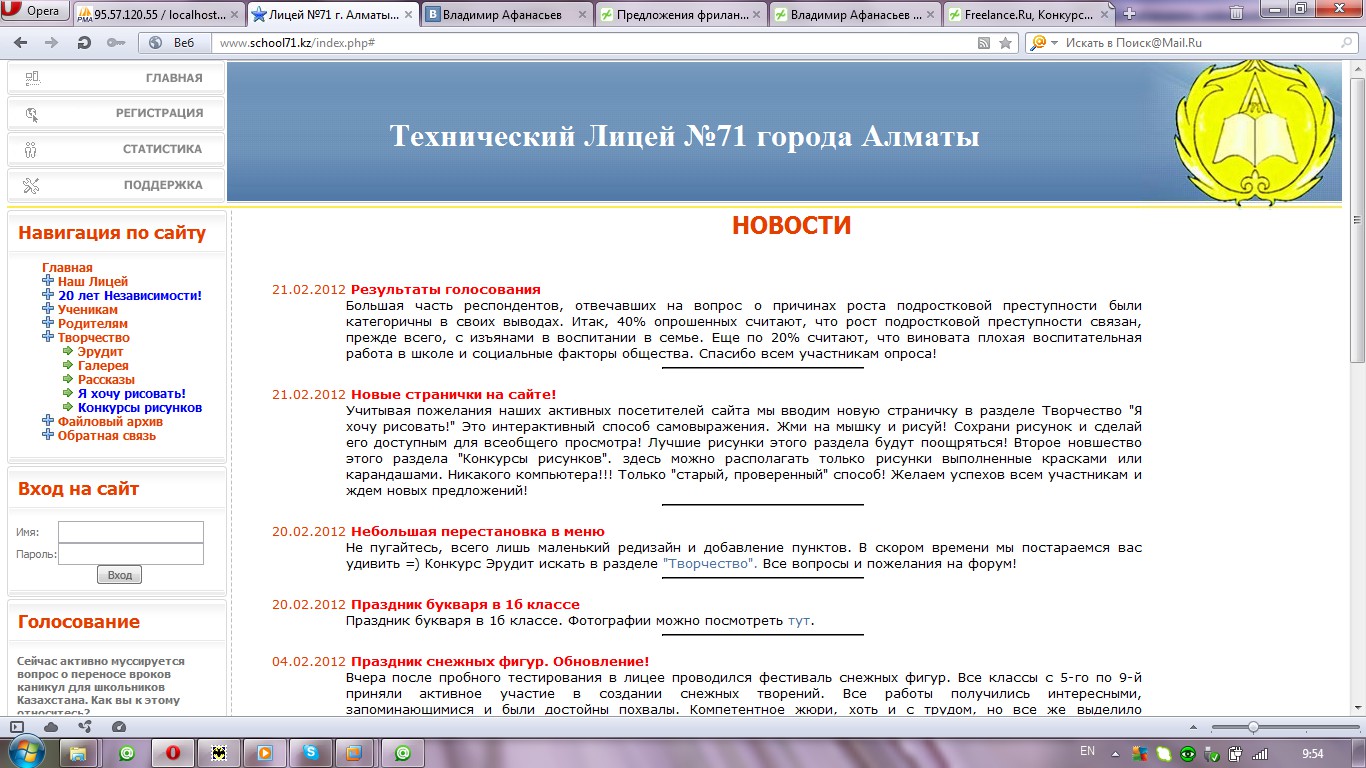Click the Праздник букваря в 1б классе headline
This screenshot has width=1366, height=768.
[x=465, y=605]
